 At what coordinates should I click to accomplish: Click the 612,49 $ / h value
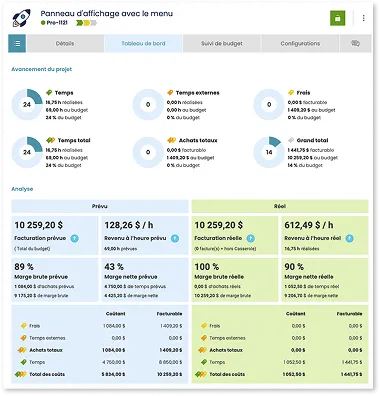coord(309,225)
